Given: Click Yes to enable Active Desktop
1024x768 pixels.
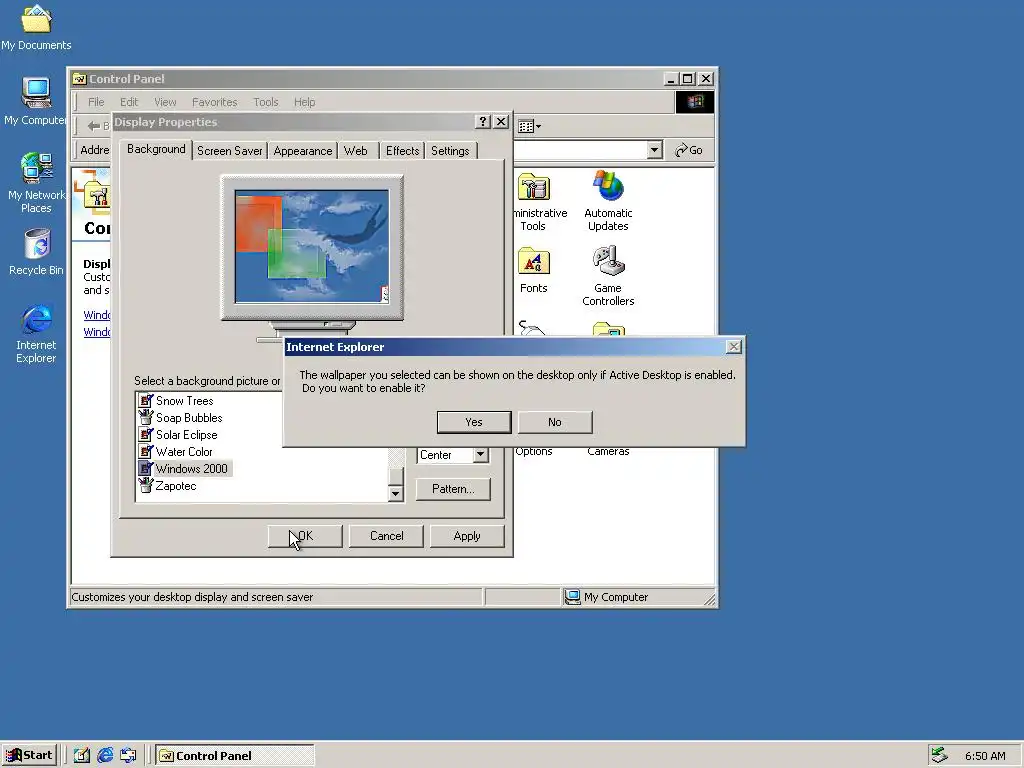Looking at the screenshot, I should [x=473, y=422].
